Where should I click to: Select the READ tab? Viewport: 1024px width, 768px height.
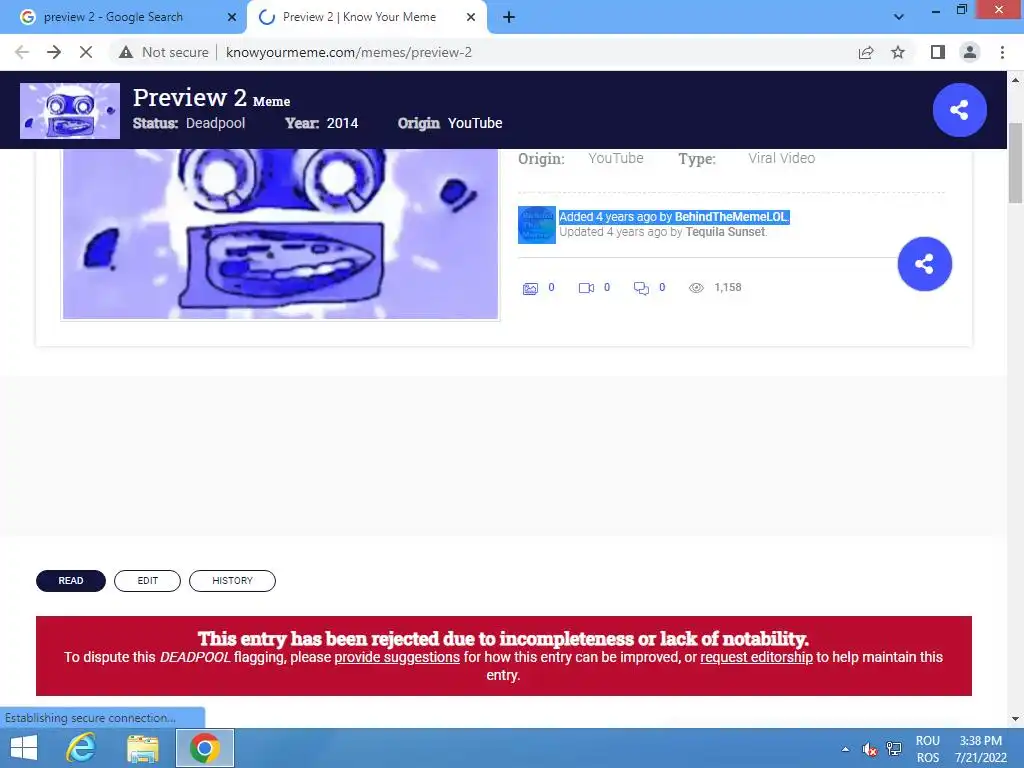[x=71, y=581]
